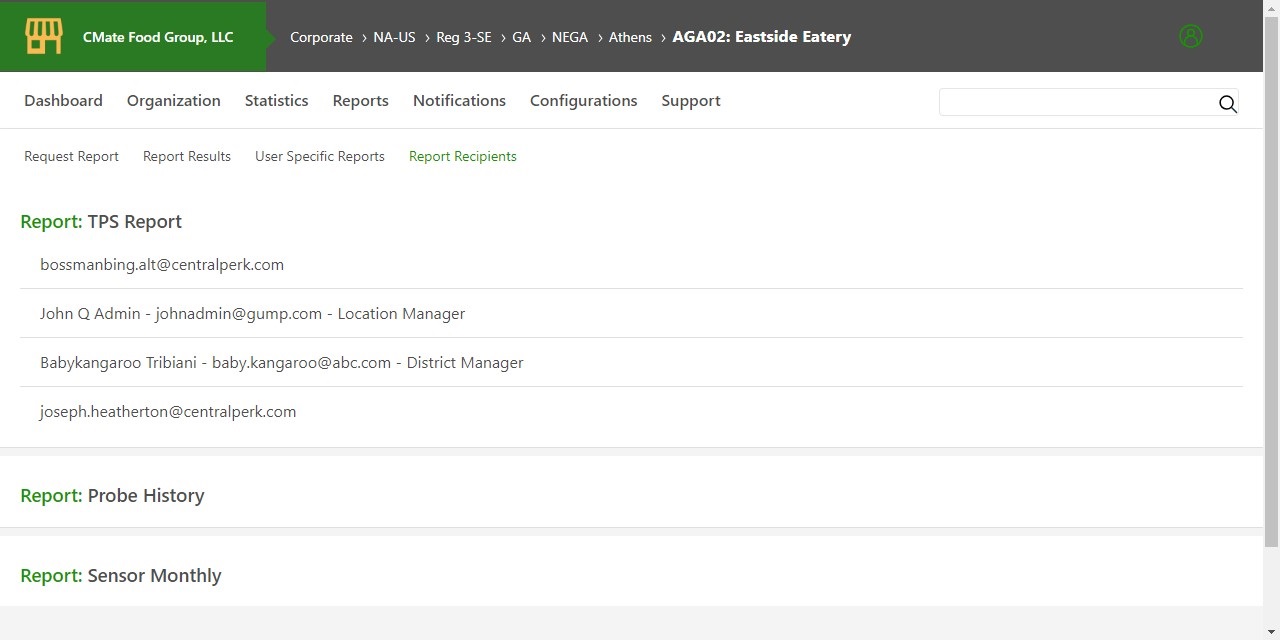Select the John Q Admin recipient row

click(252, 313)
